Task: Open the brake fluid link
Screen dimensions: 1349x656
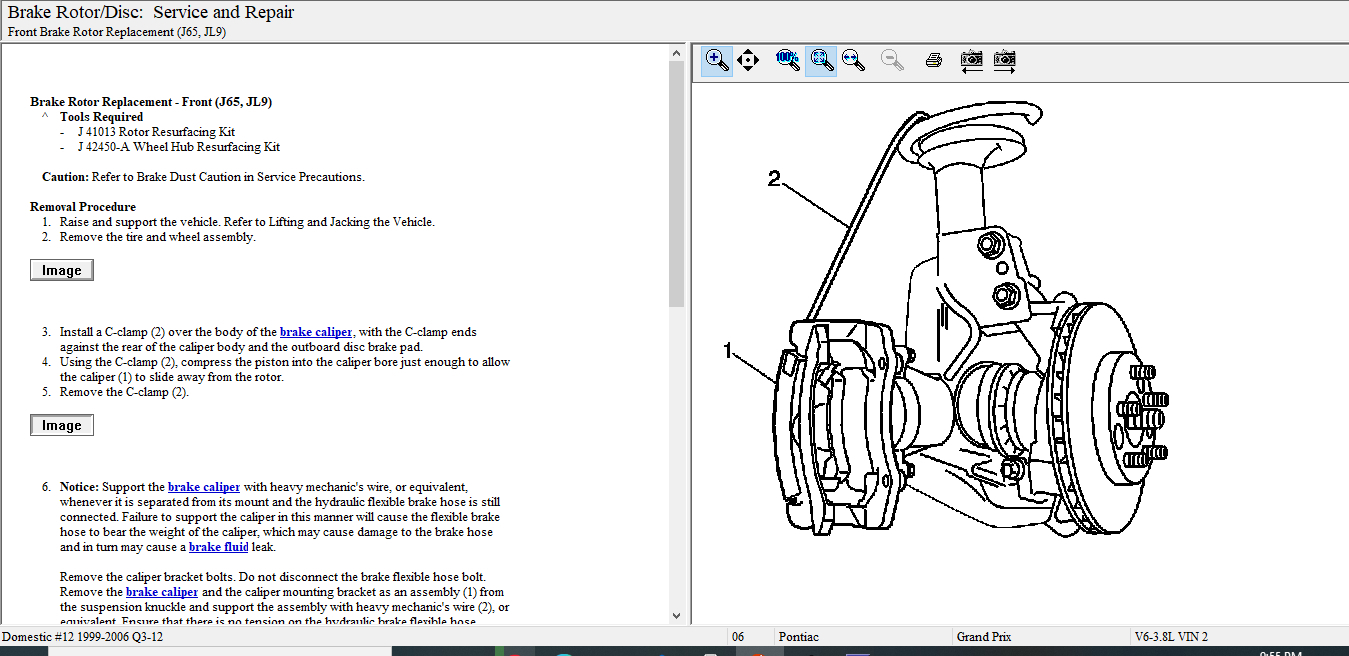Action: tap(218, 547)
